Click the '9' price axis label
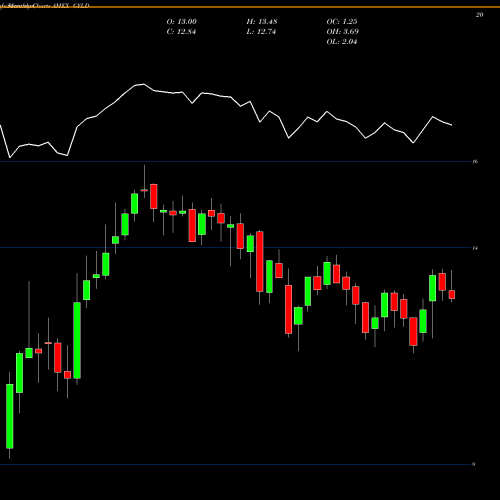 tap(473, 464)
